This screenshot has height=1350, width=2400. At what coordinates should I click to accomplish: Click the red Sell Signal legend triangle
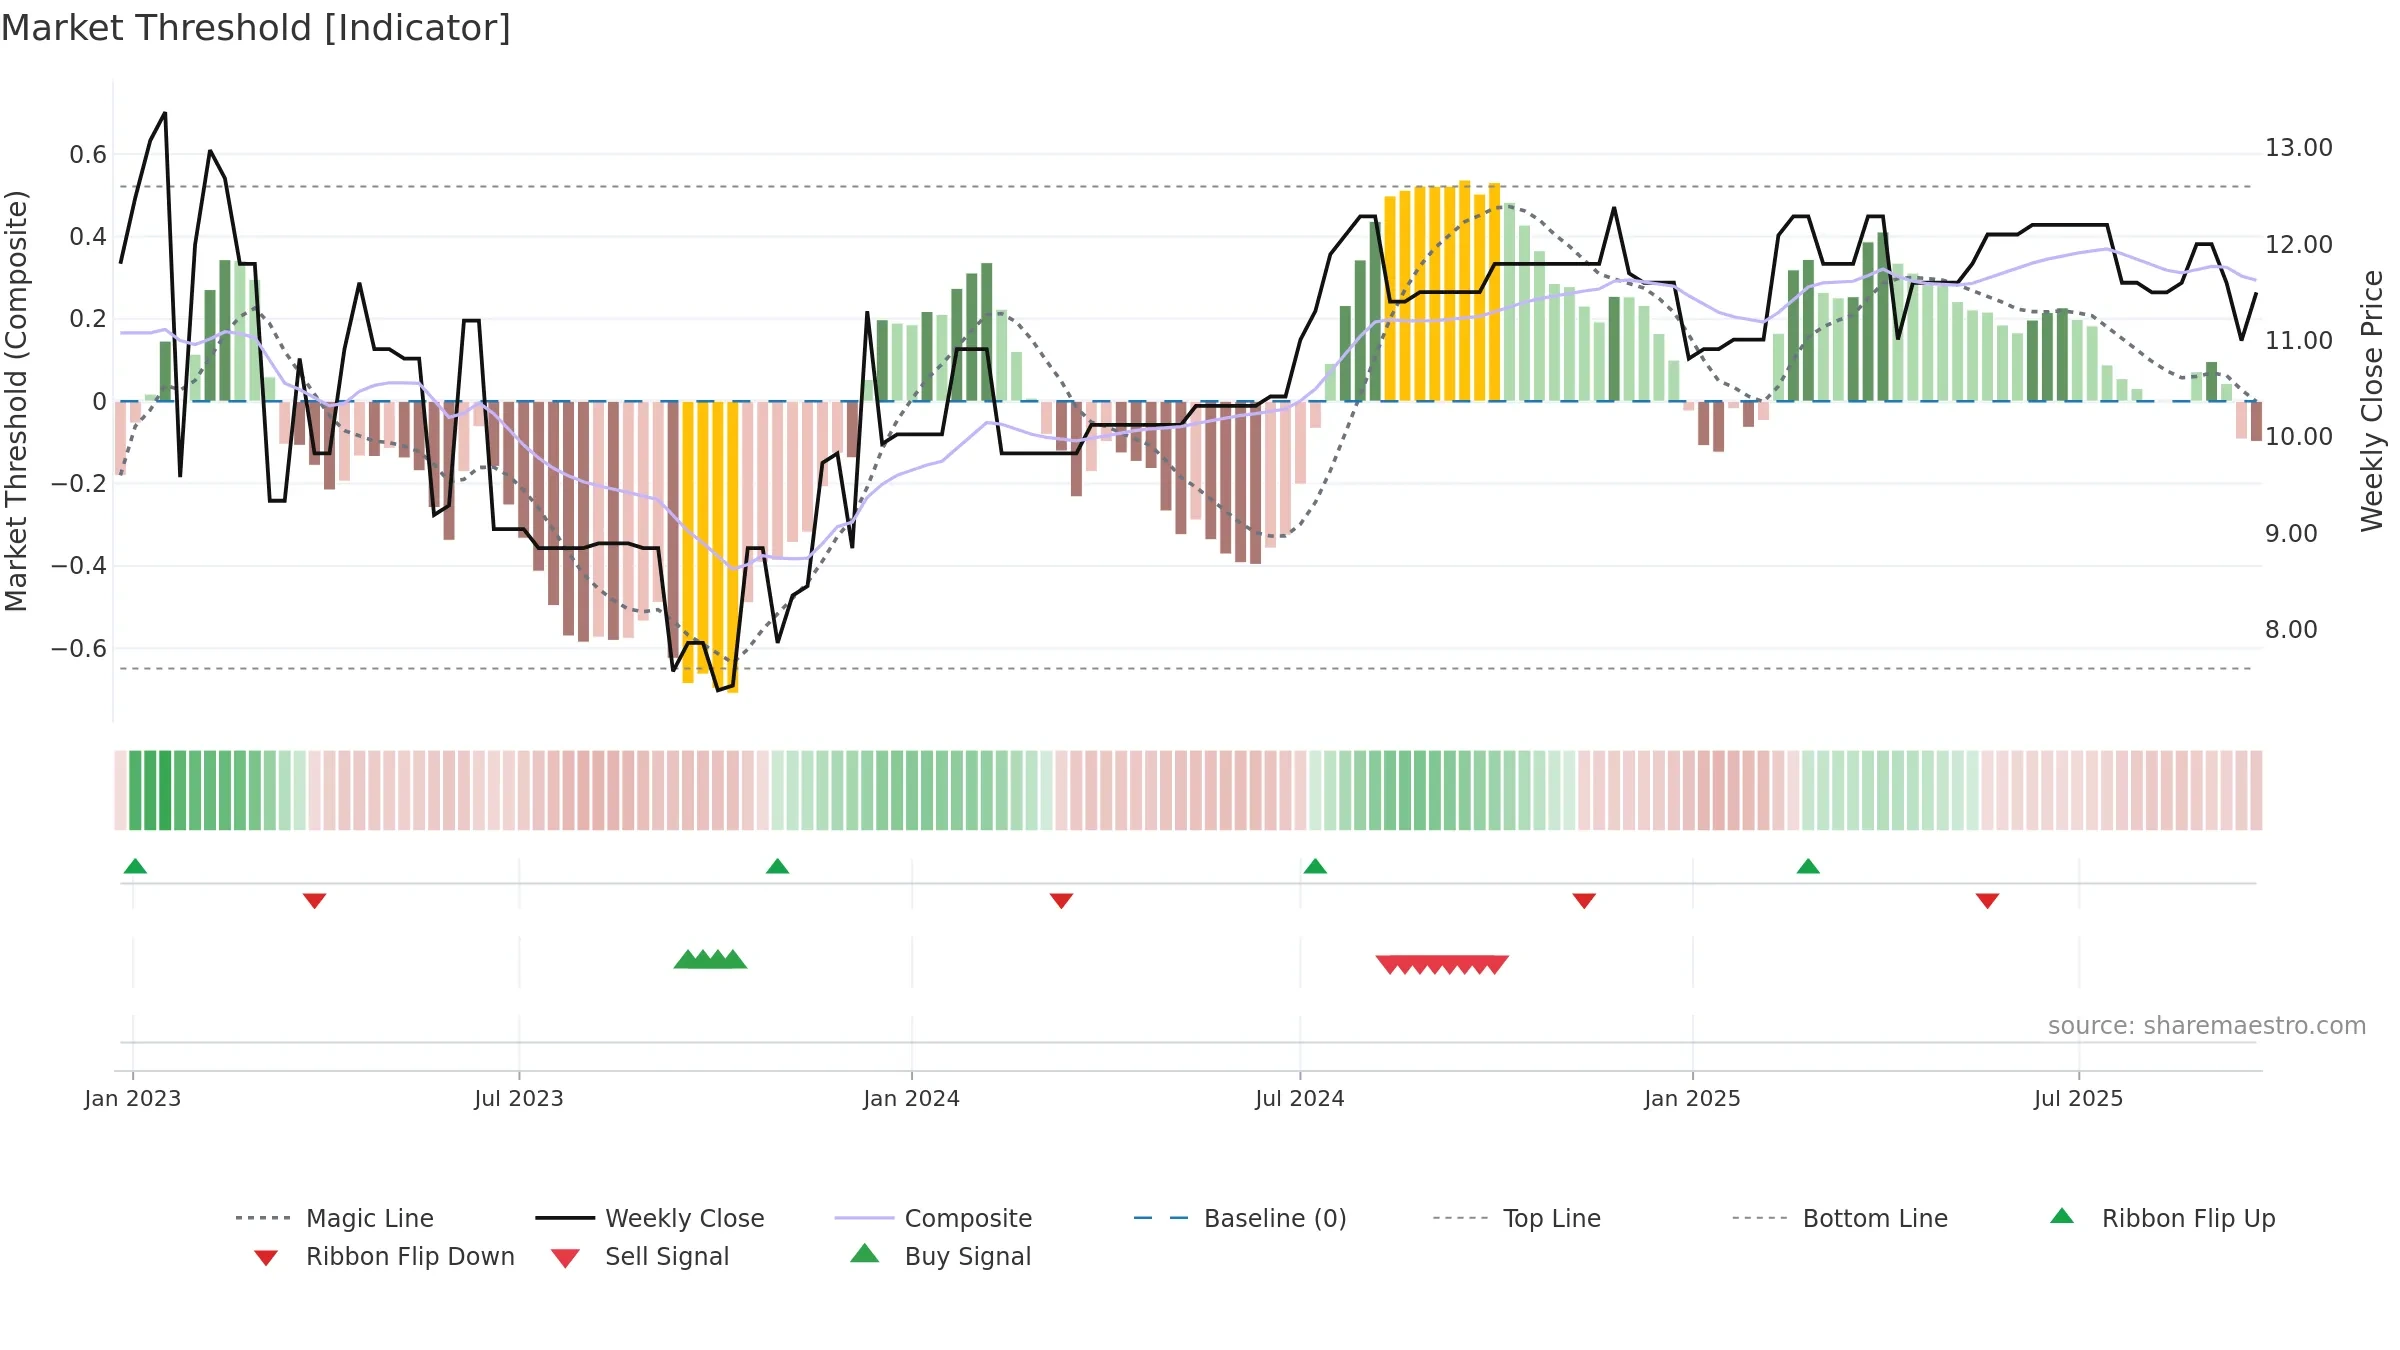[565, 1258]
